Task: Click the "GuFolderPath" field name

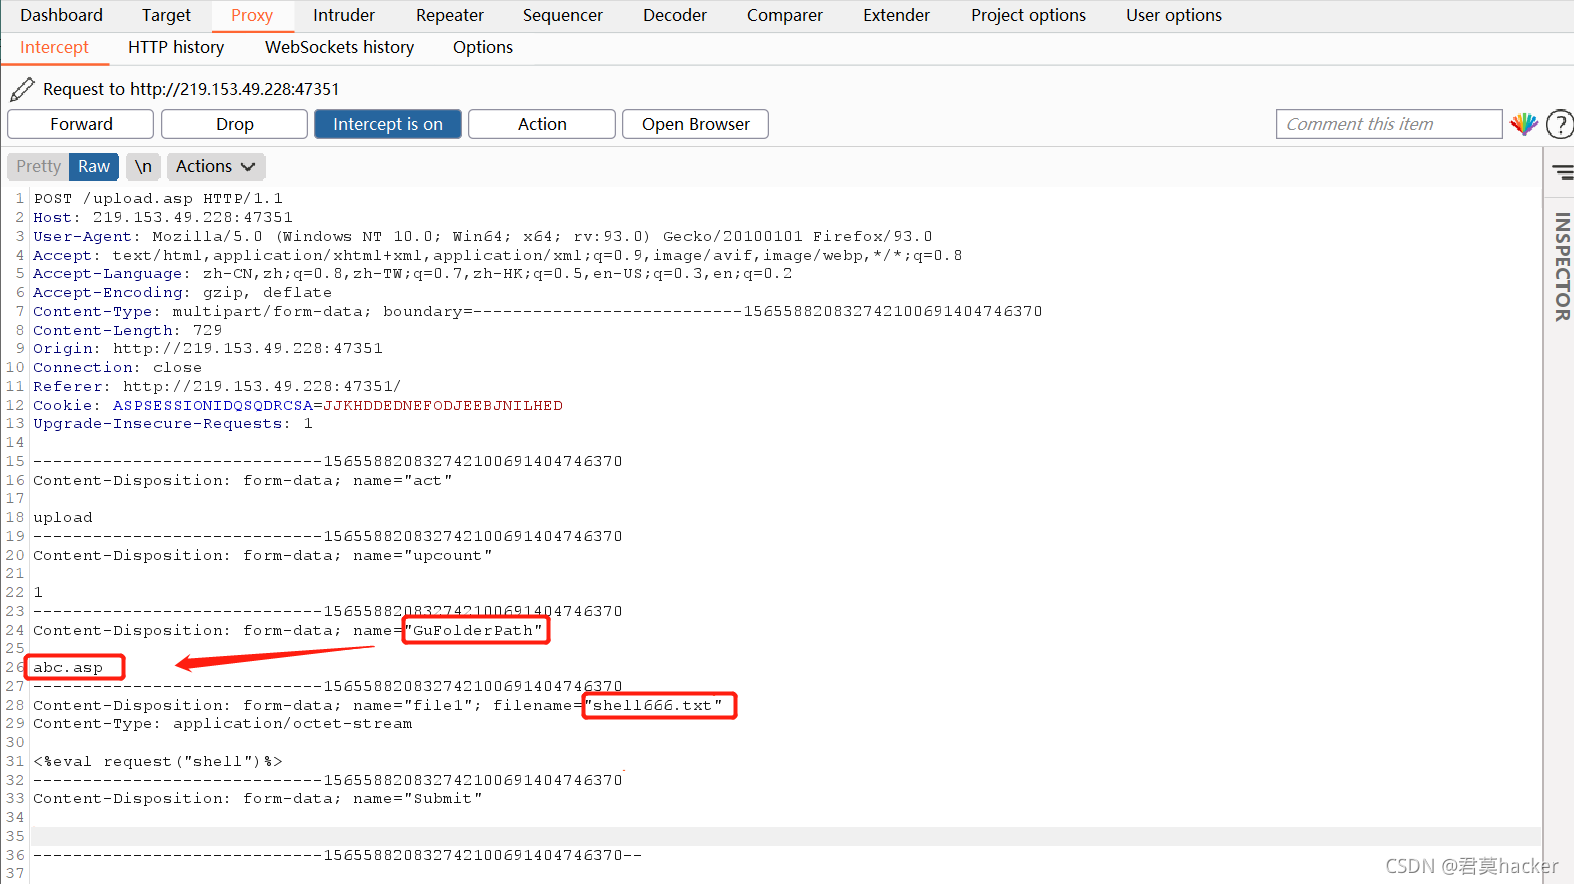Action: coord(476,631)
